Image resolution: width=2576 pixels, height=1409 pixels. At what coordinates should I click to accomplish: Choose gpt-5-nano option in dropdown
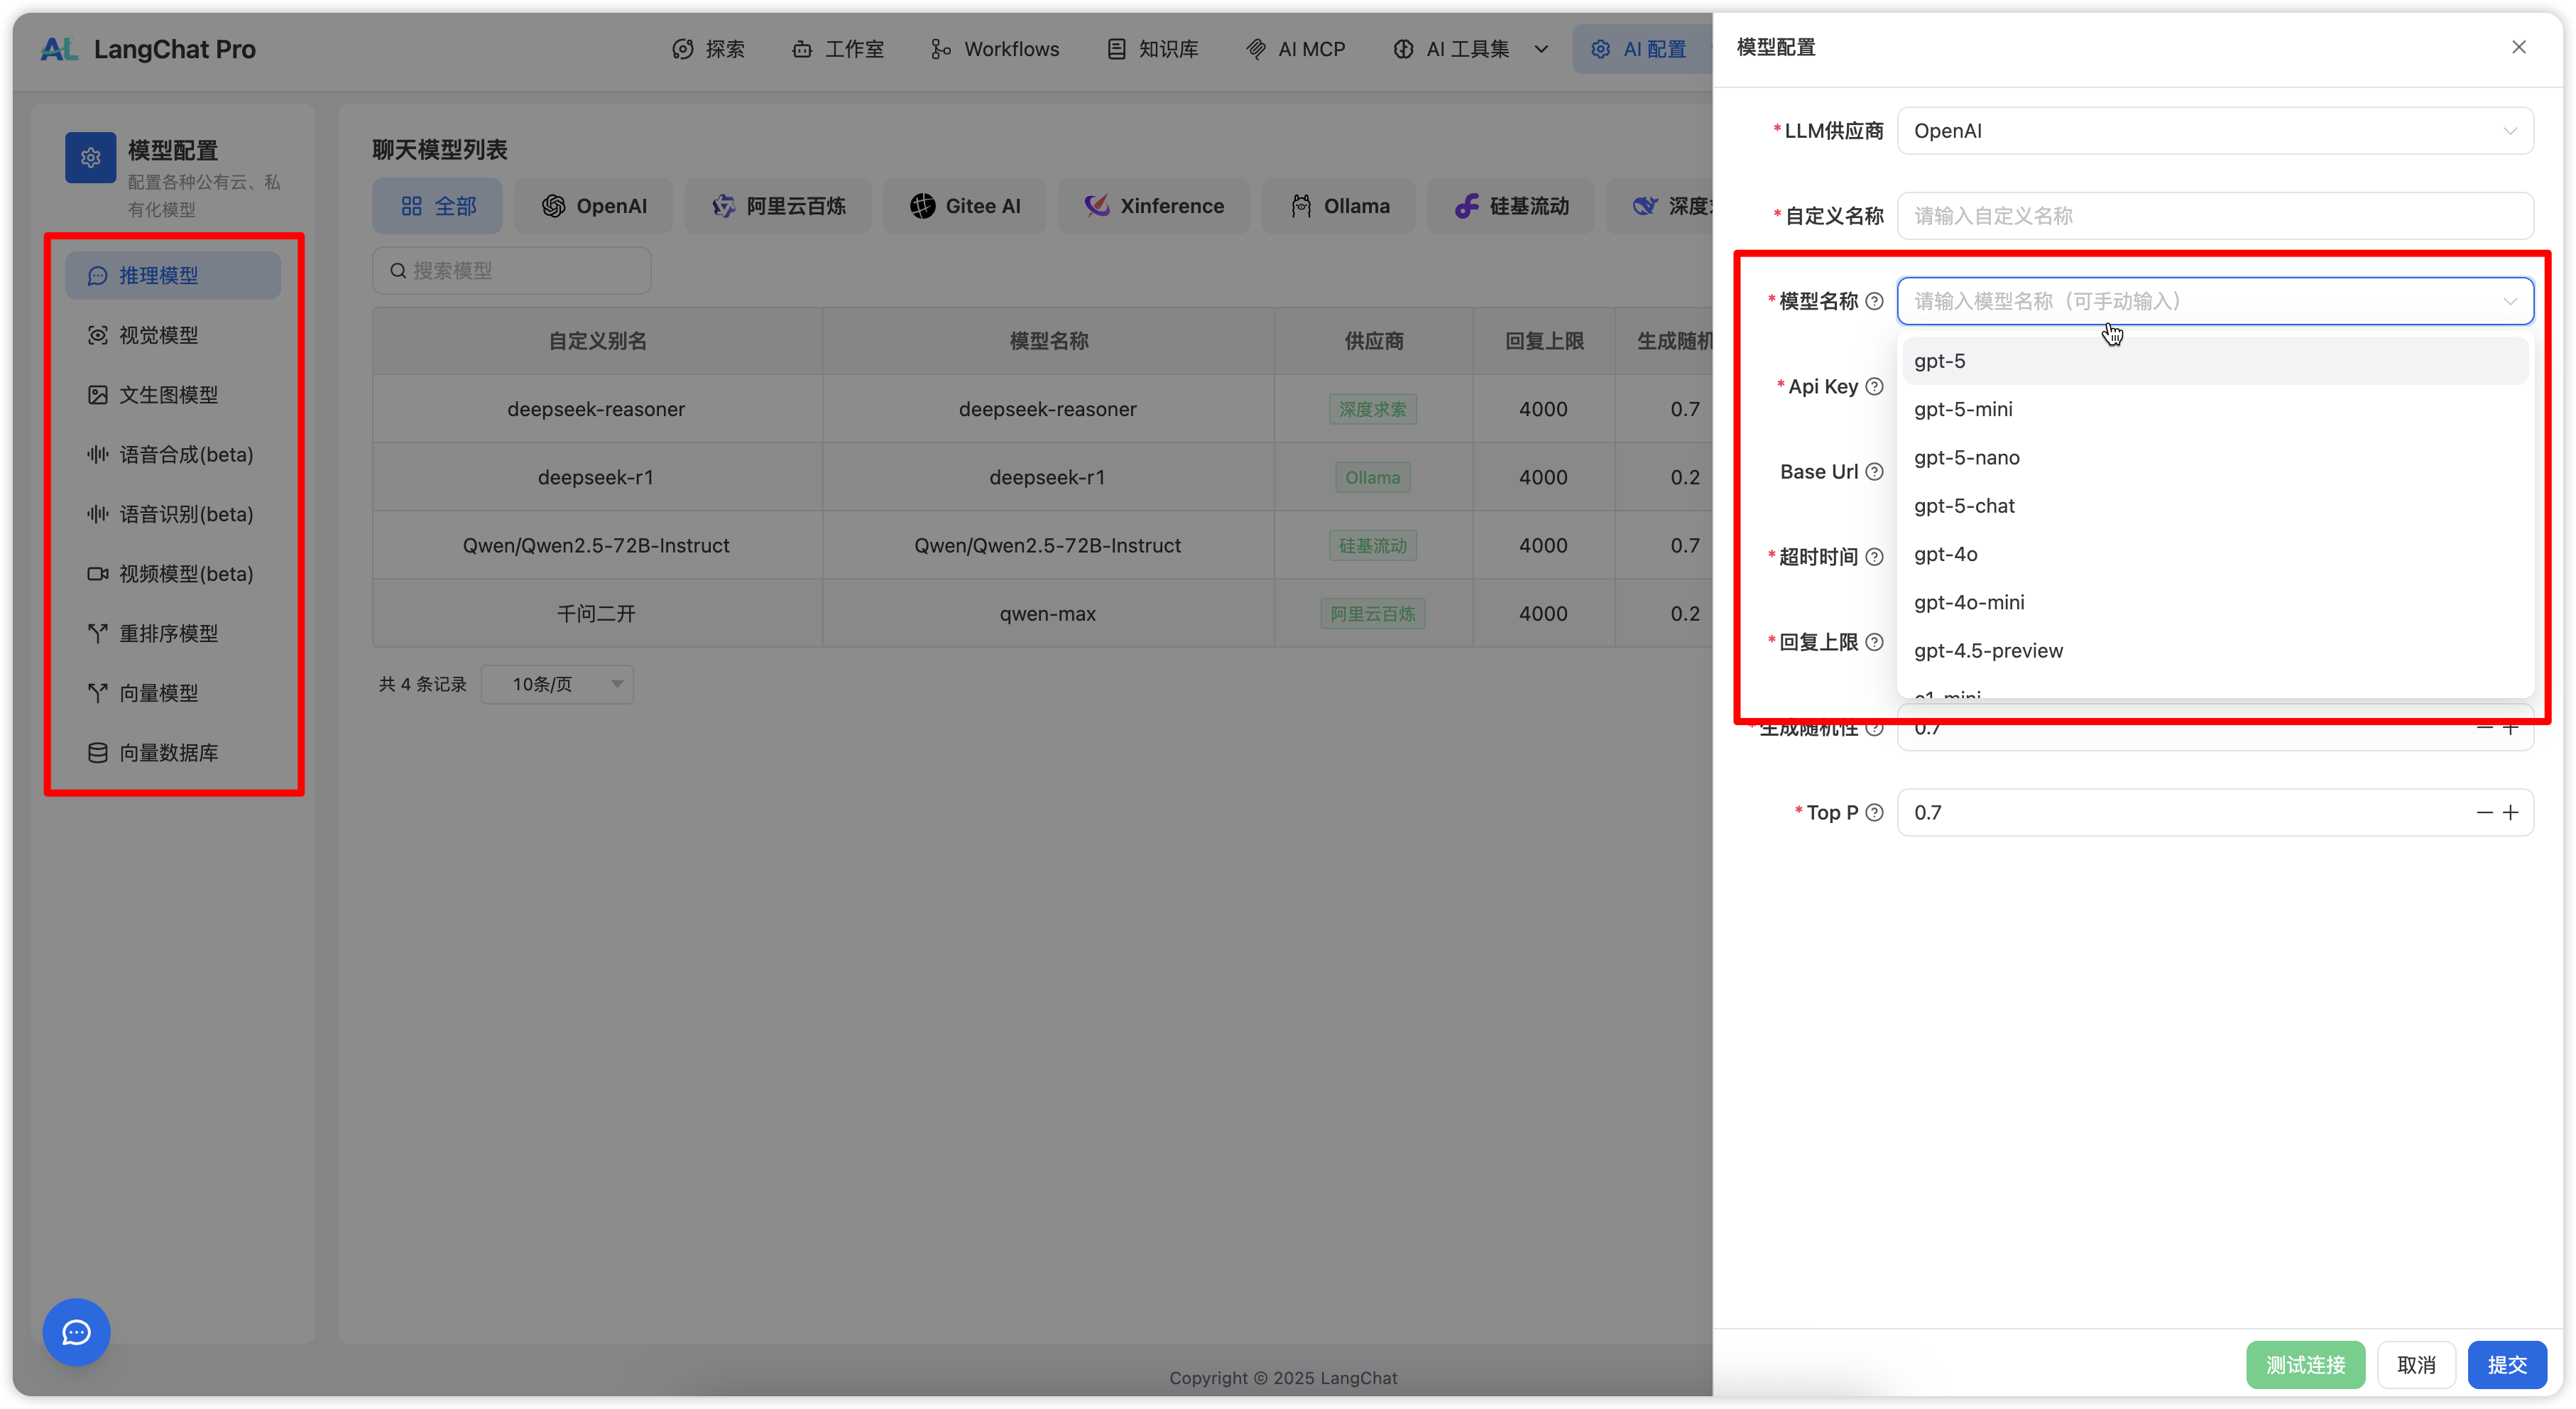click(1966, 457)
